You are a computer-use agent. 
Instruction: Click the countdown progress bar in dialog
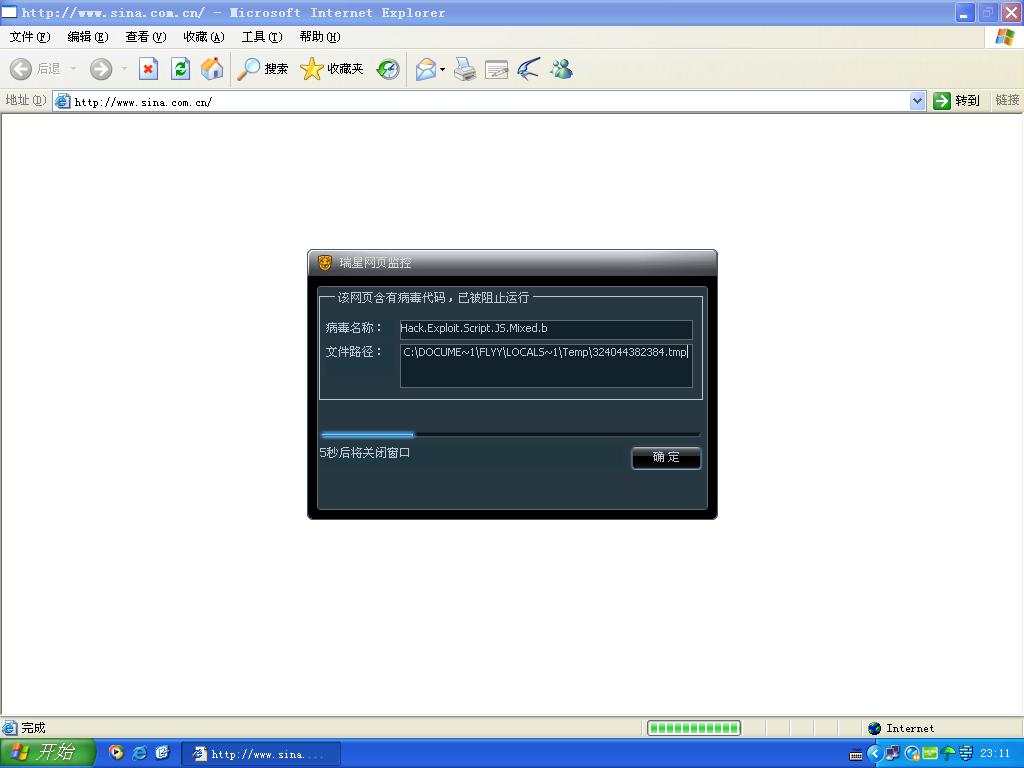click(510, 434)
